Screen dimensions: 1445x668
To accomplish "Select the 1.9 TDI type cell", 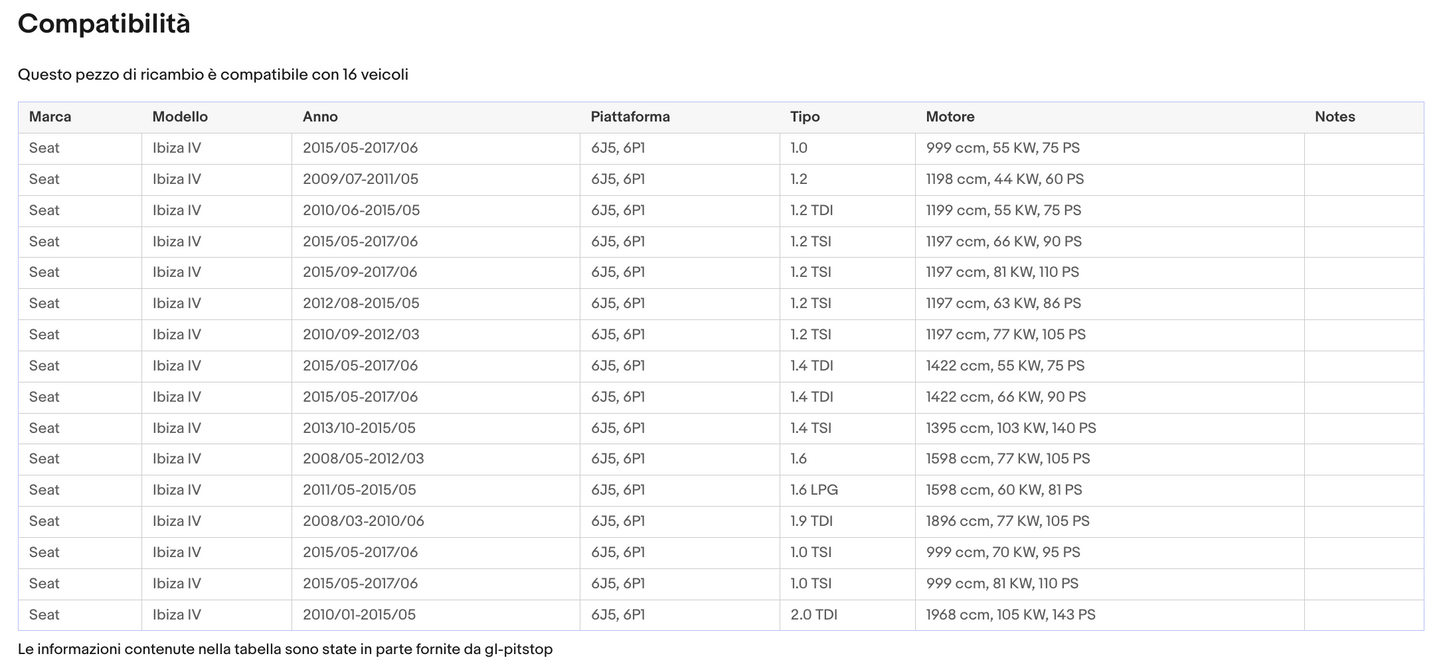I will (x=811, y=521).
